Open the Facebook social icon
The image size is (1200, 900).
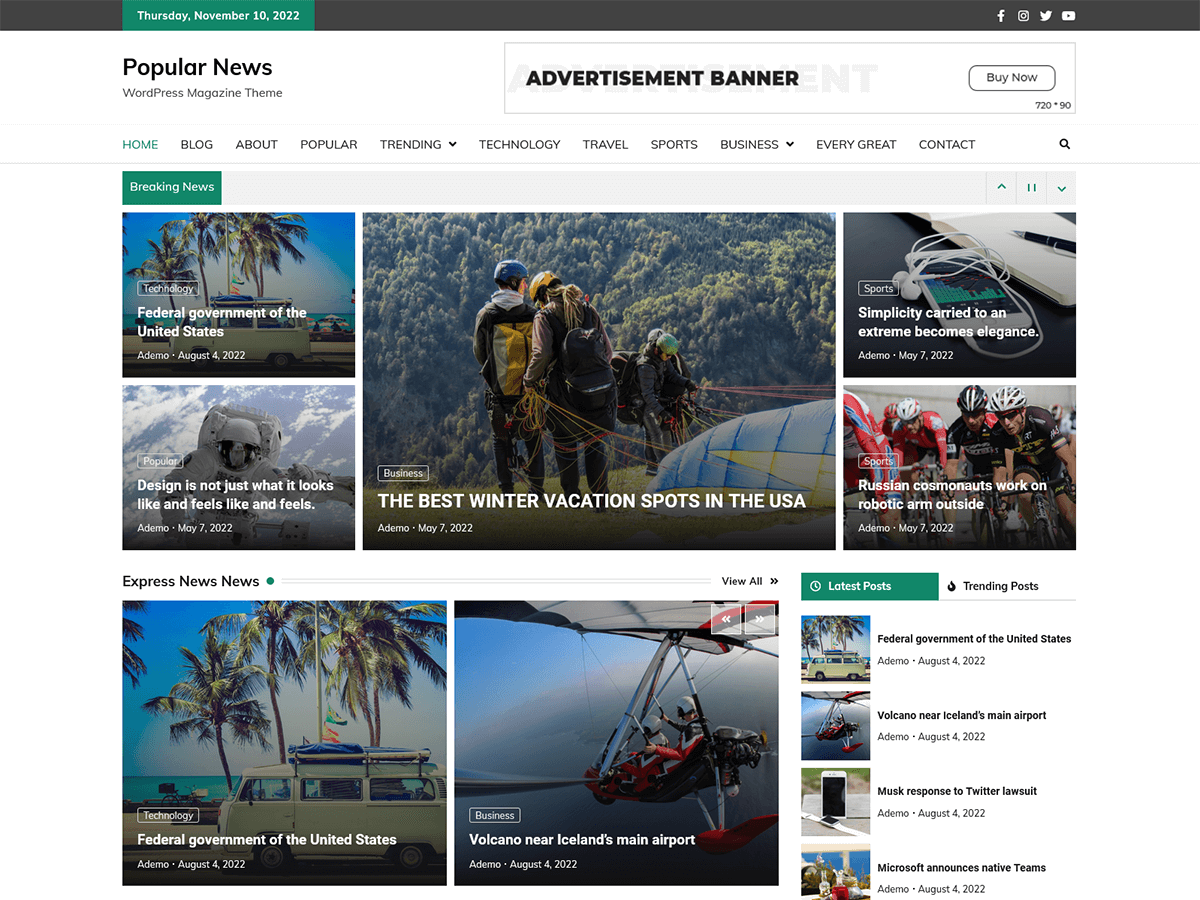pos(1000,15)
